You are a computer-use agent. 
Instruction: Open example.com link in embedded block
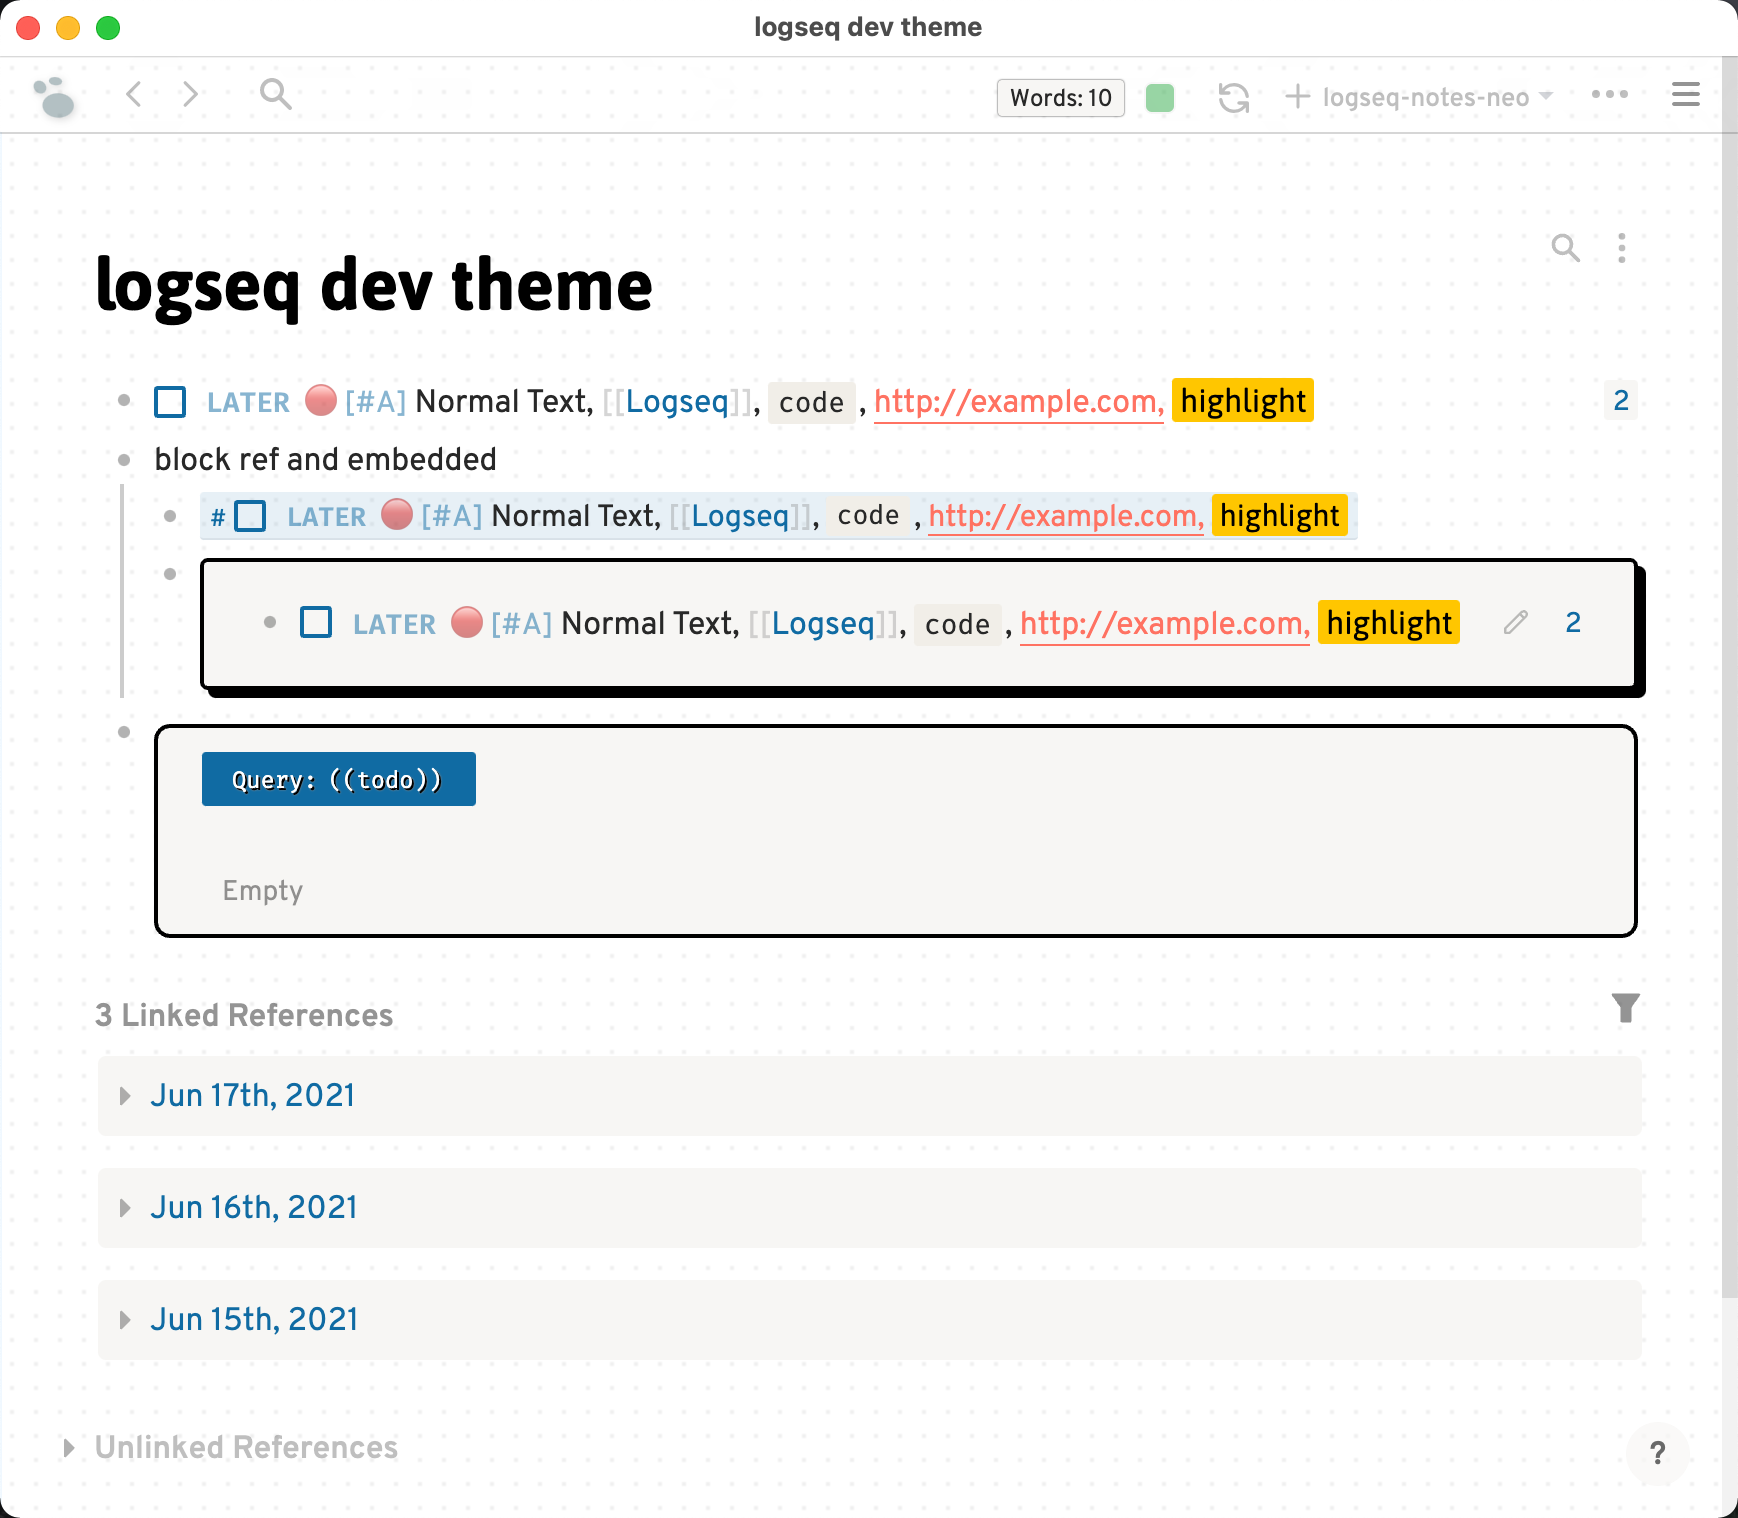[x=1165, y=624]
